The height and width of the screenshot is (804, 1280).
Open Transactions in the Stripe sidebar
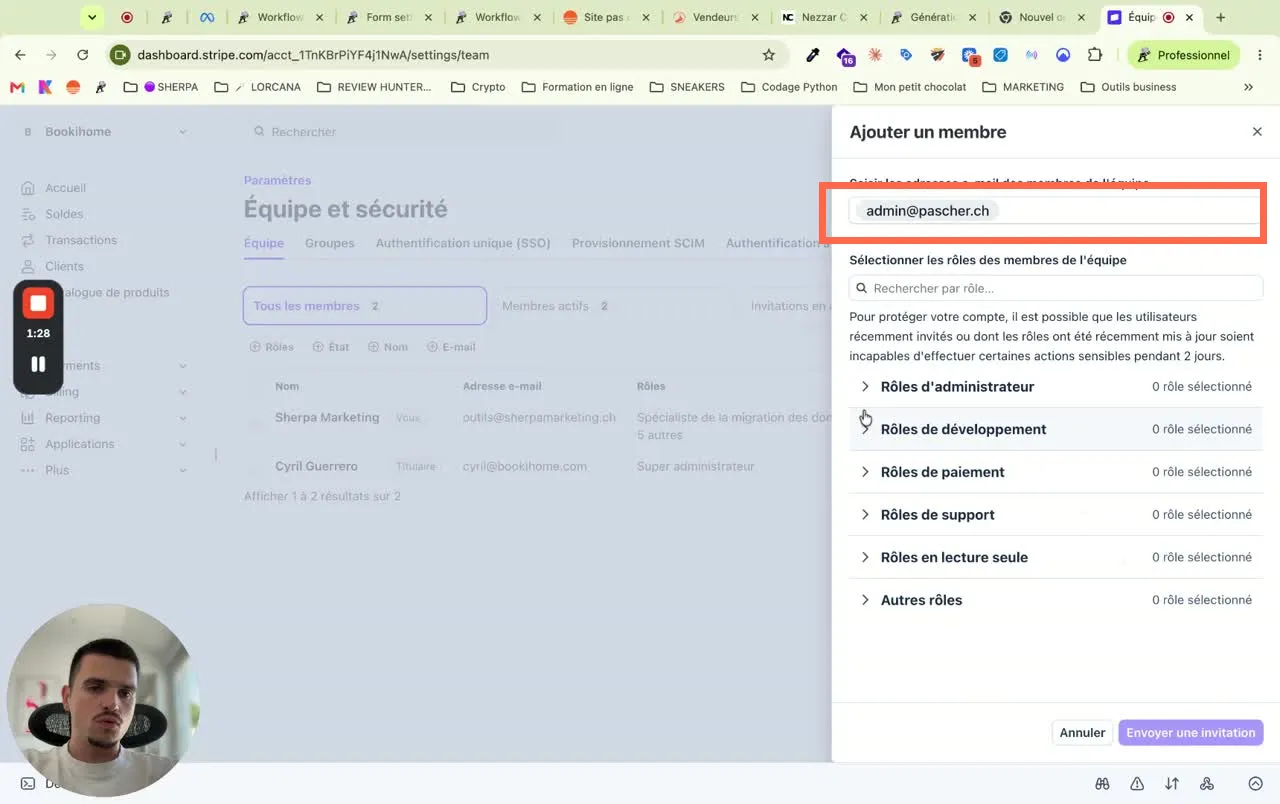click(x=81, y=240)
